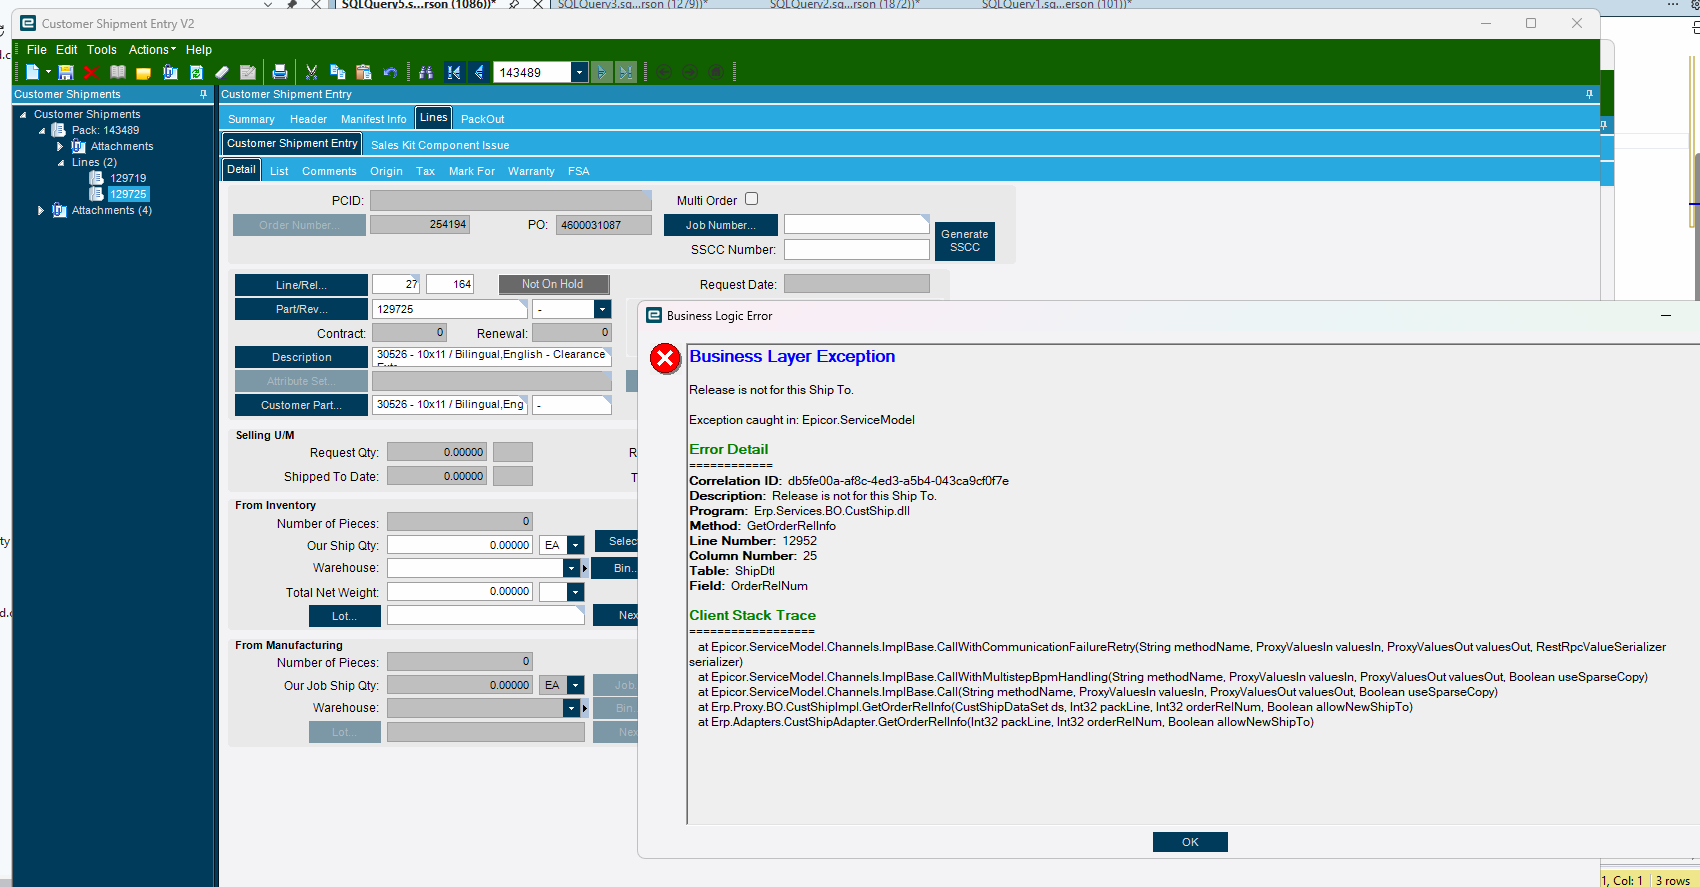Click the Job Number input field
The width and height of the screenshot is (1700, 887).
coord(857,224)
